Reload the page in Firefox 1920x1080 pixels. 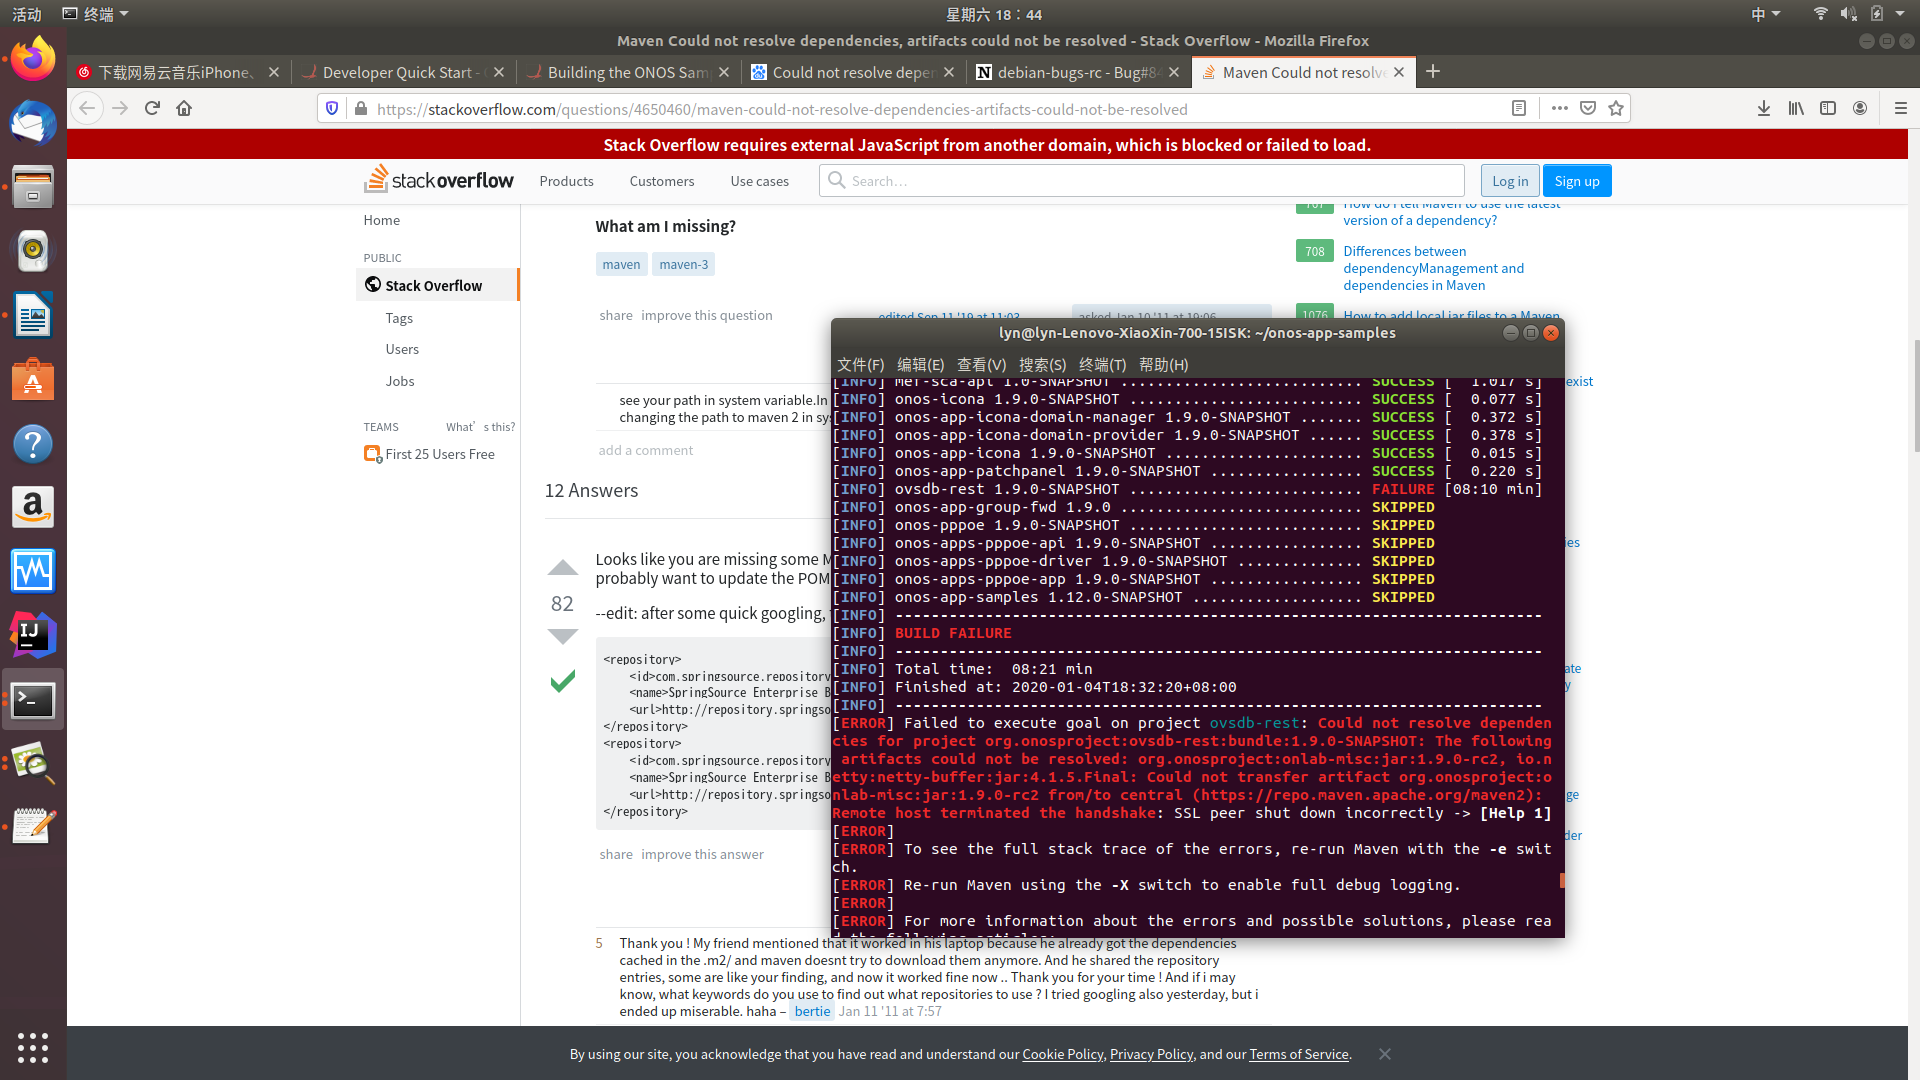point(152,108)
